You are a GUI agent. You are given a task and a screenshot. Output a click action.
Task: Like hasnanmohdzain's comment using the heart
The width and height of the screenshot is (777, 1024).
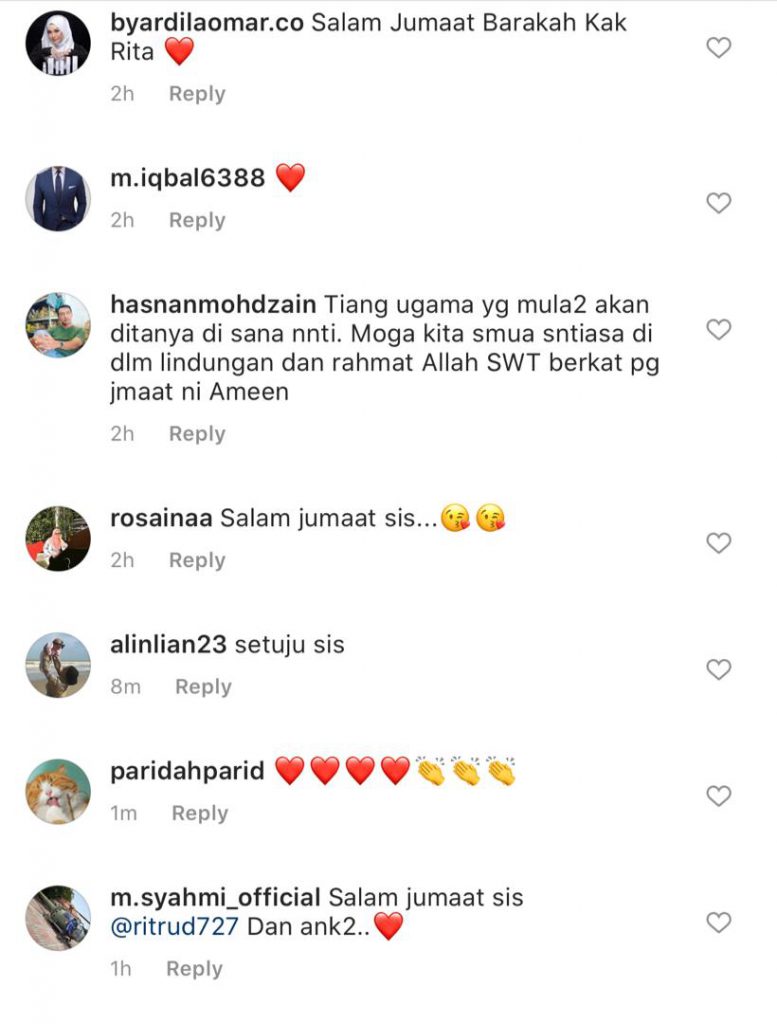[719, 330]
